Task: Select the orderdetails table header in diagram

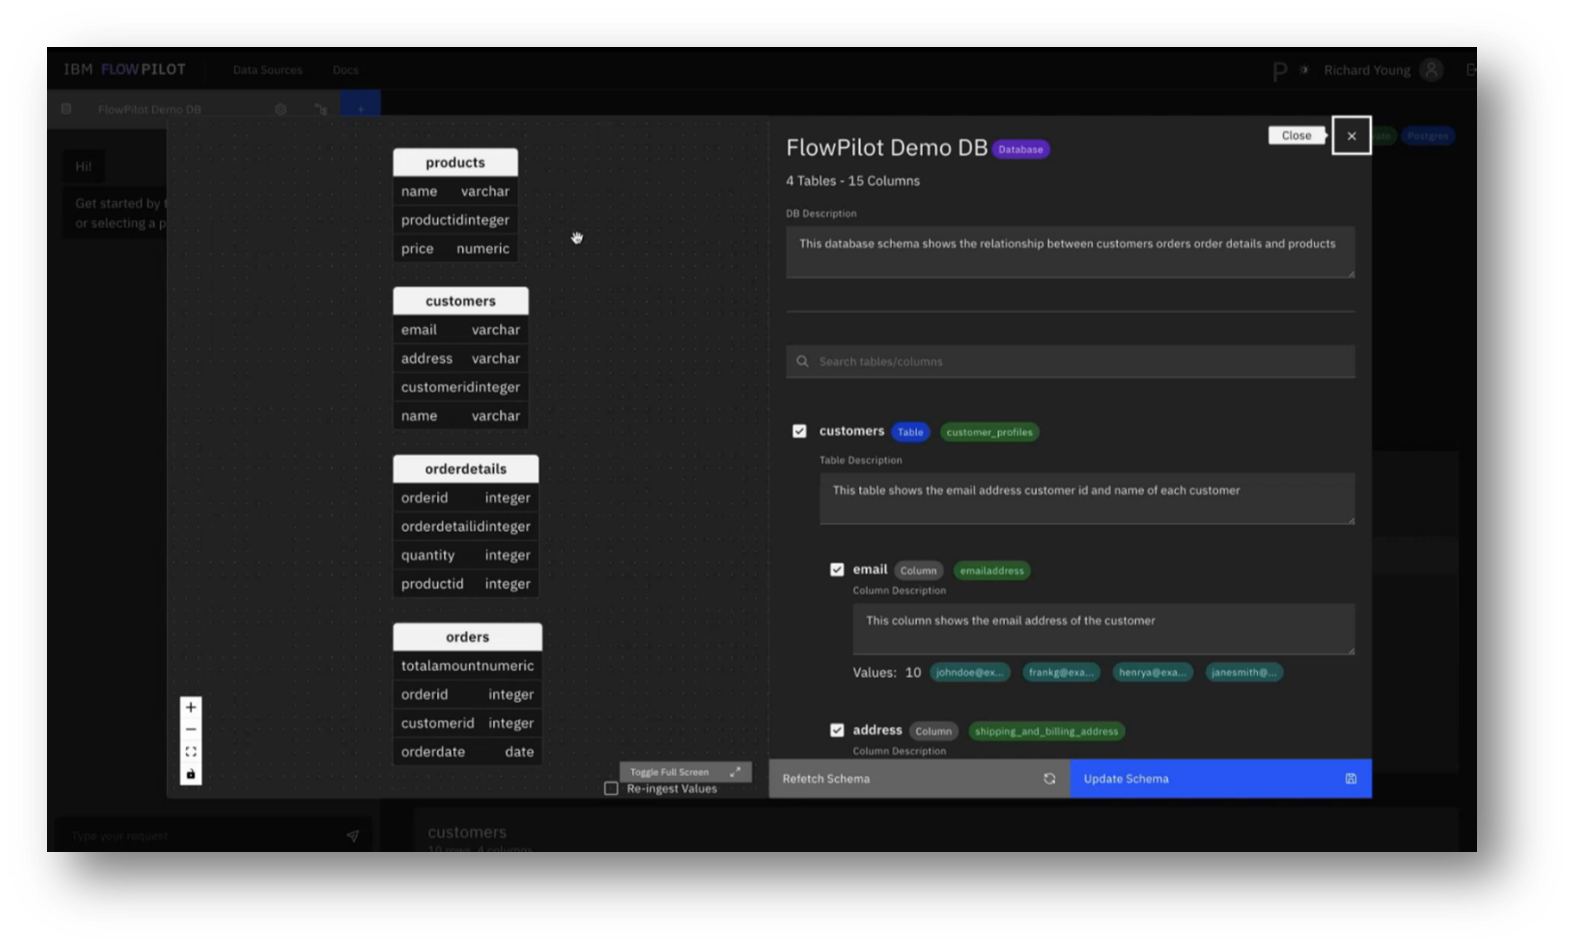Action: [466, 469]
